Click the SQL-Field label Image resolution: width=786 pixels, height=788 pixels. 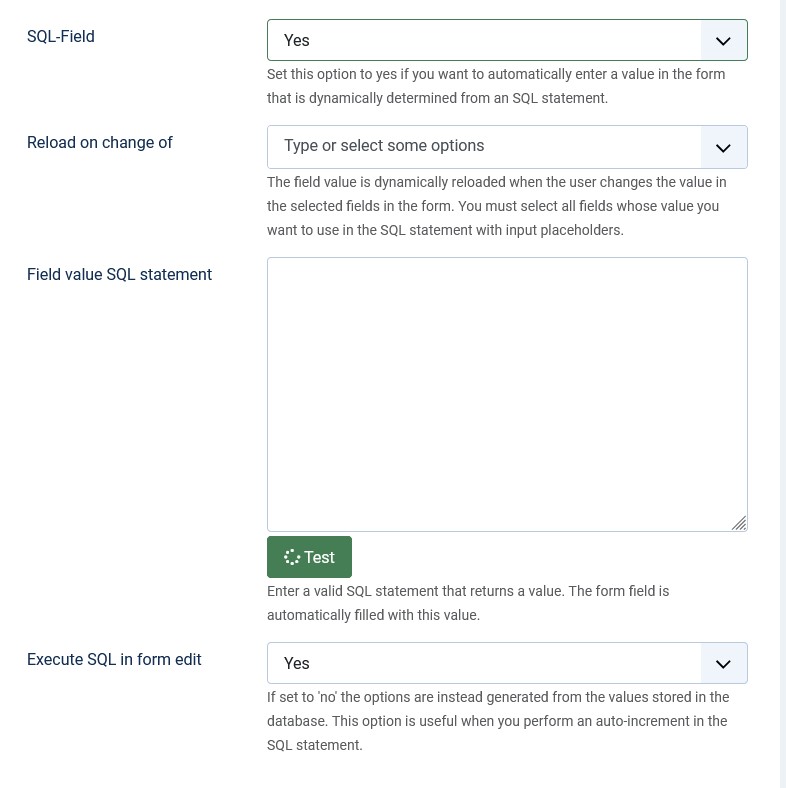click(61, 37)
